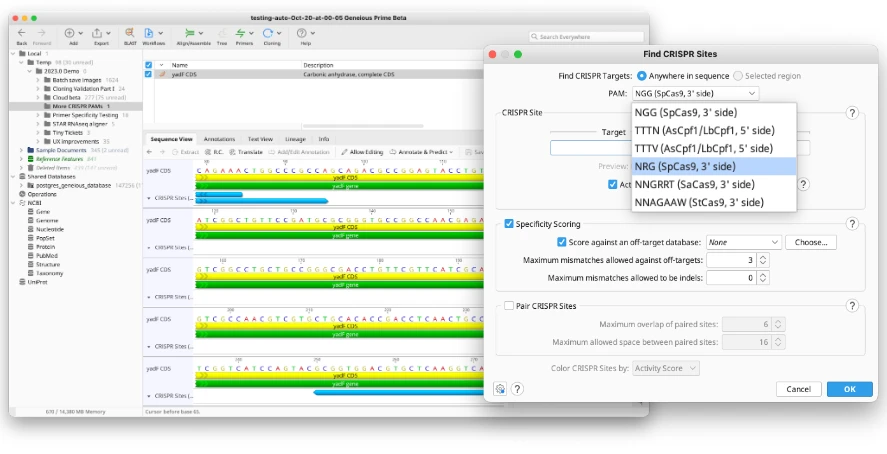Open the NCBI Gene database
This screenshot has width=887, height=454.
[43, 211]
